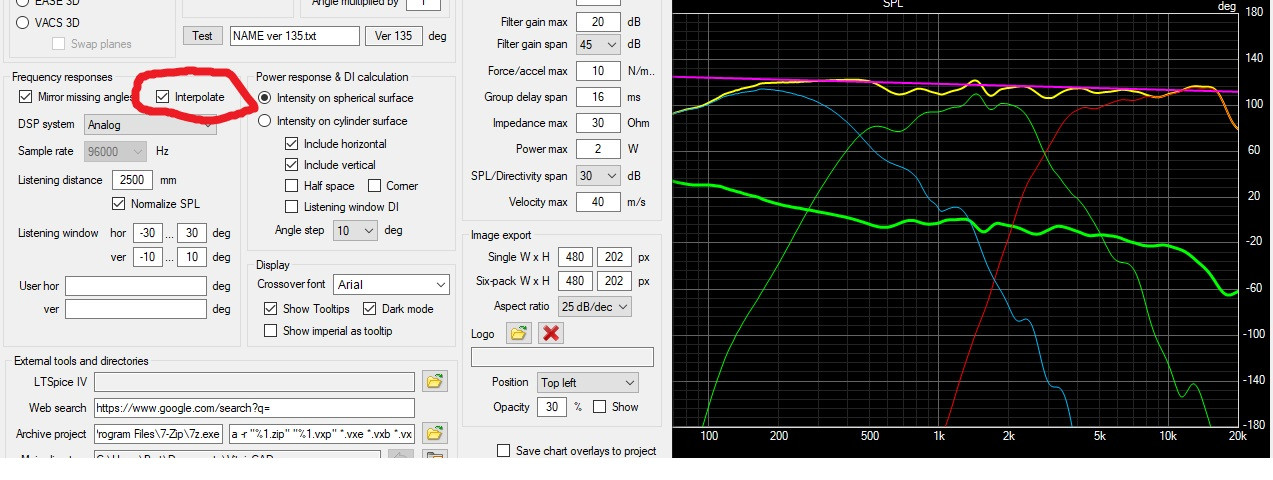Select Intensity on spherical surface

click(265, 98)
